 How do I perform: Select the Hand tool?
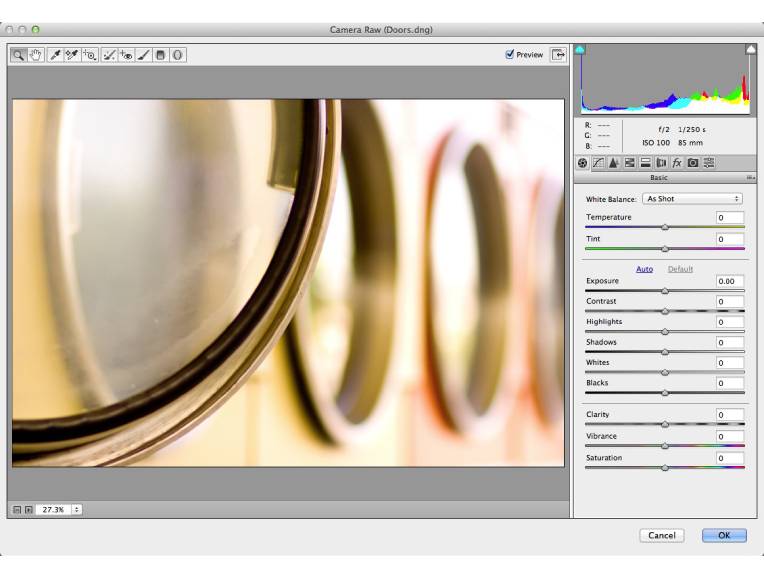(x=37, y=55)
